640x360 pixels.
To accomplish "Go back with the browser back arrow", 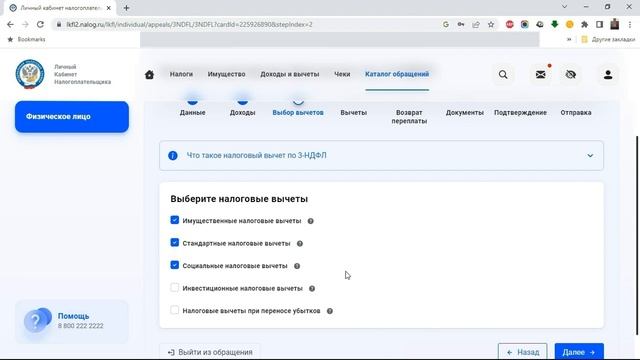I will click(x=10, y=24).
